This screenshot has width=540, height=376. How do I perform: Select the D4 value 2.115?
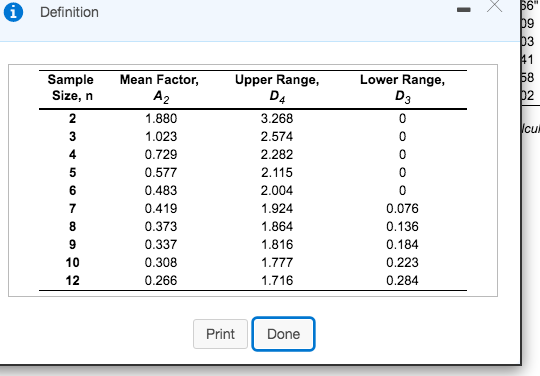tap(277, 172)
